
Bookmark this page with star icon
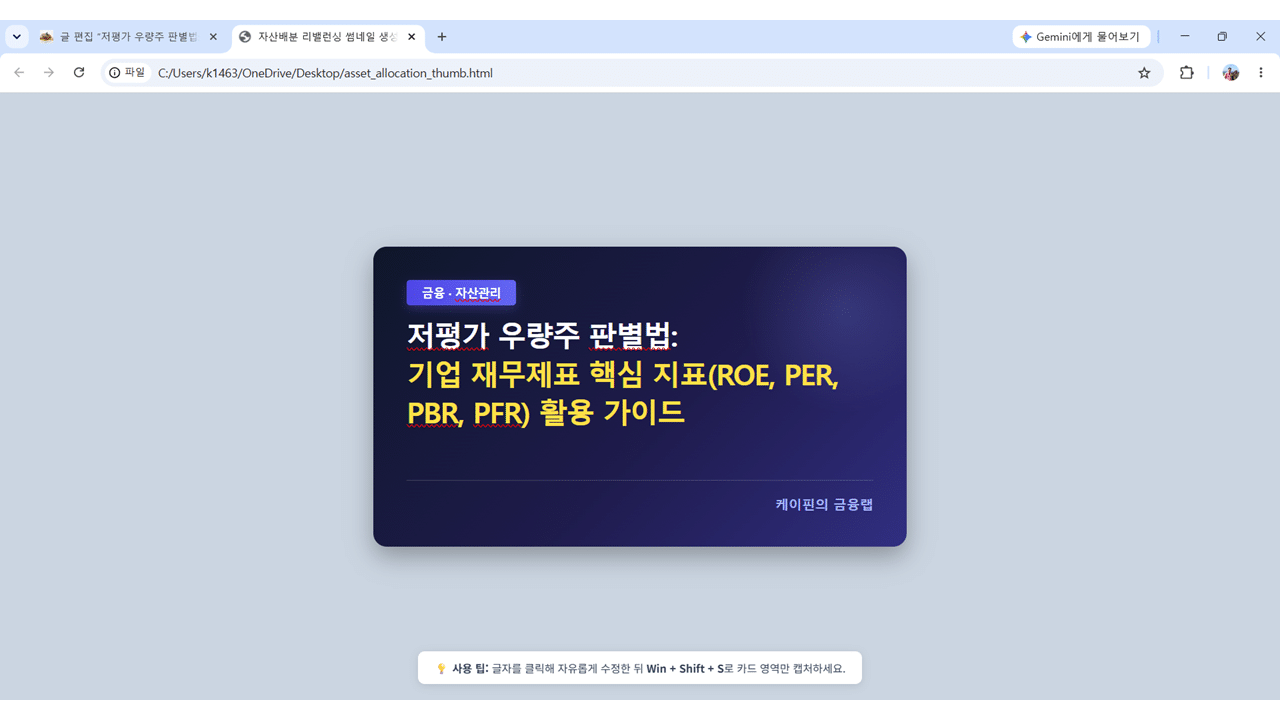pos(1144,73)
